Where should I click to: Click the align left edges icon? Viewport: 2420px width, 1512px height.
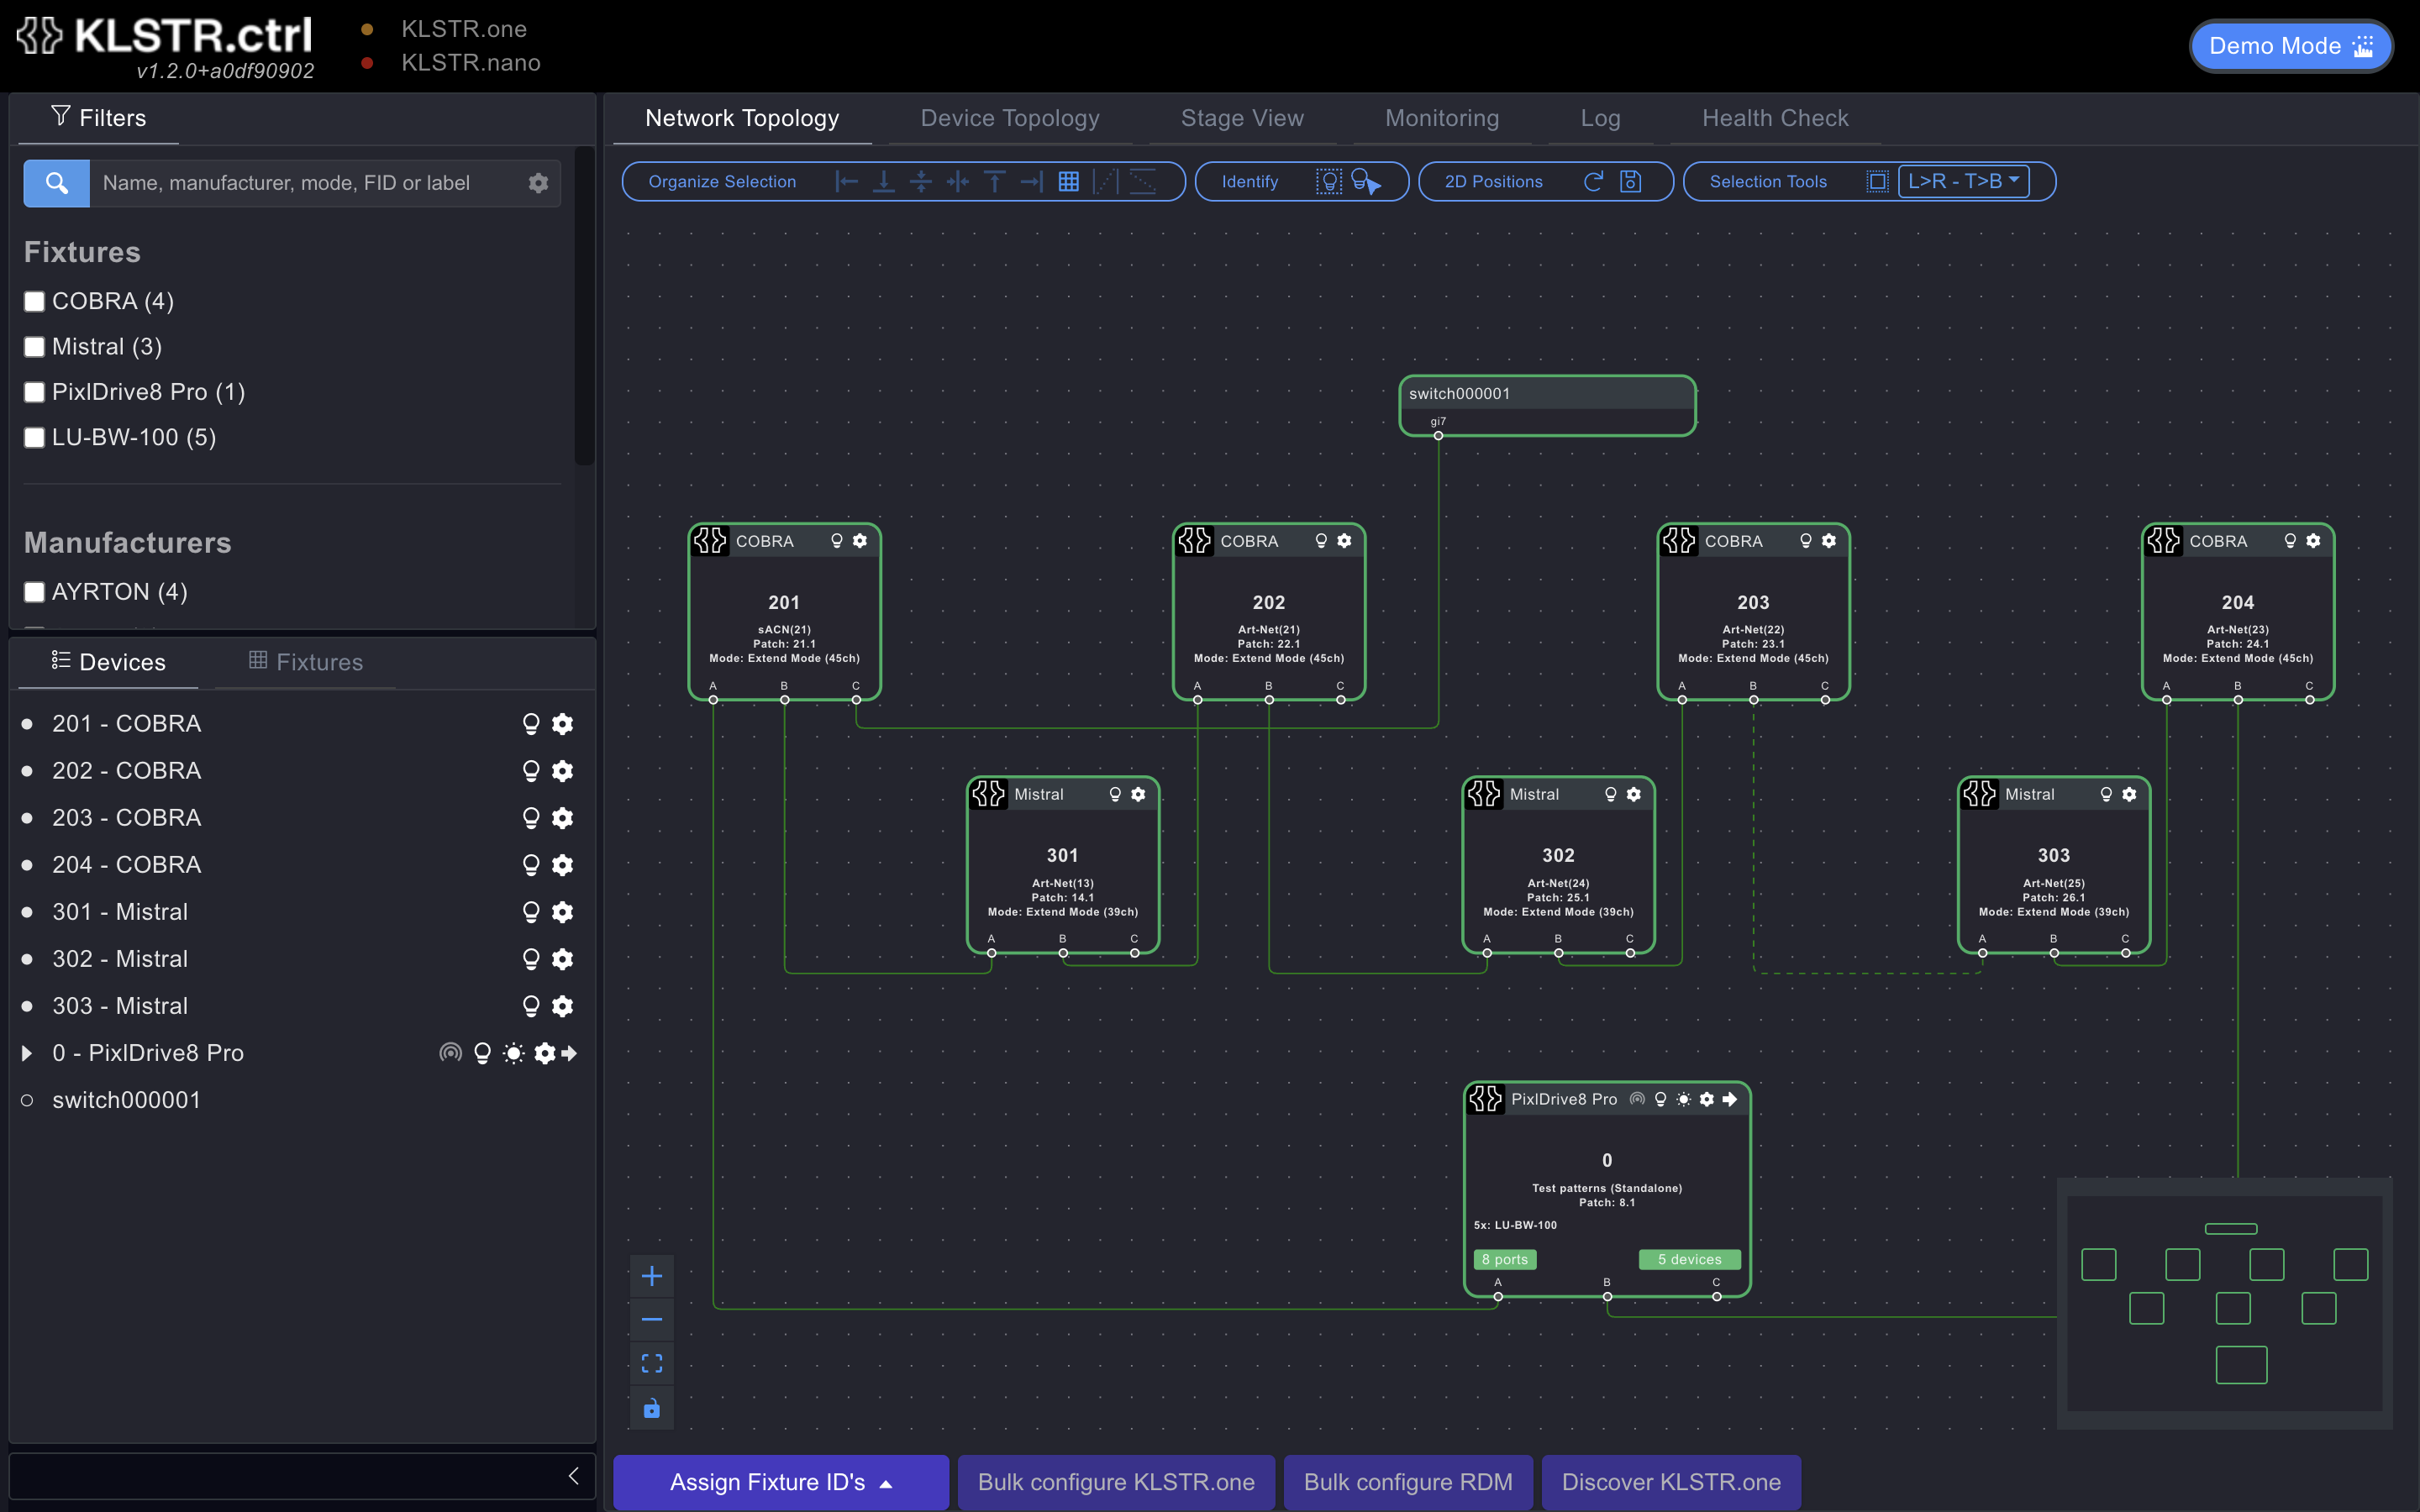point(847,181)
